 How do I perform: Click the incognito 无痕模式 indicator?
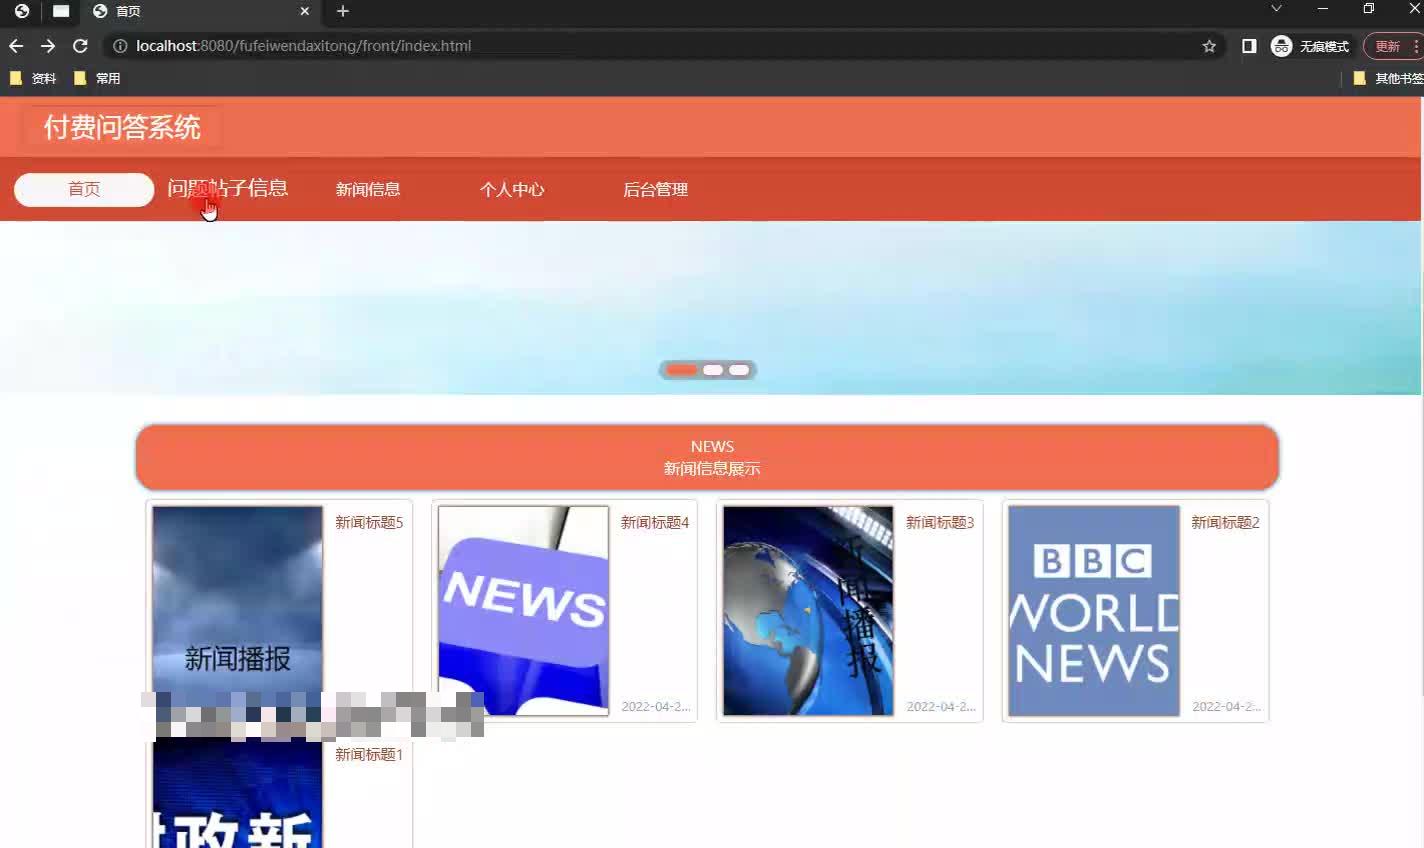click(x=1310, y=46)
